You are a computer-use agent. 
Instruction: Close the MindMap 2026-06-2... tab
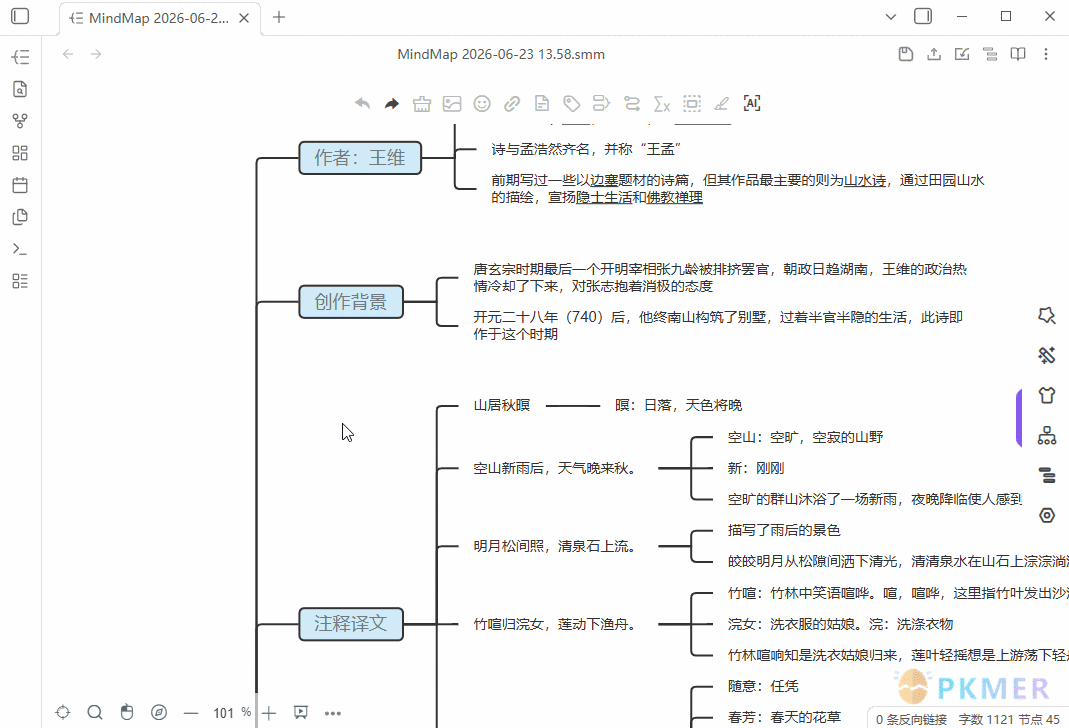point(244,18)
